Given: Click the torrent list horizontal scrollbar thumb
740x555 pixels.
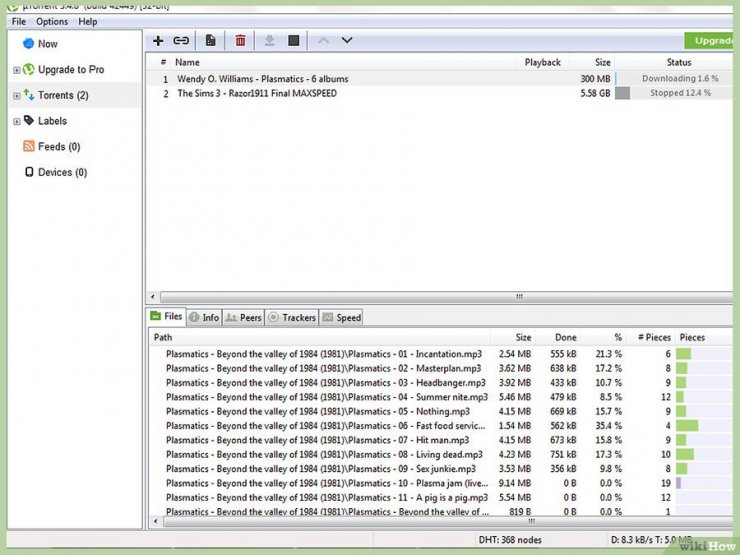Looking at the screenshot, I should click(x=446, y=297).
